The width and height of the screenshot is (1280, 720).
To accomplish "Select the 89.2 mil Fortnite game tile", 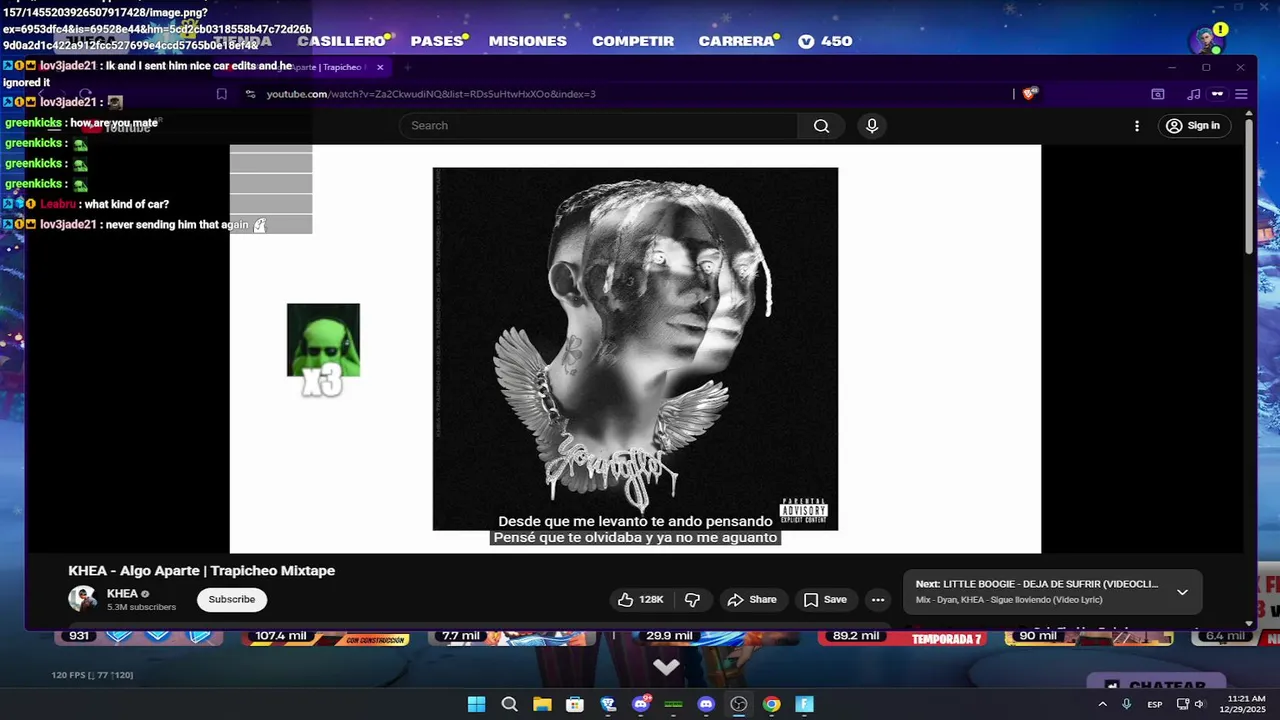I will pyautogui.click(x=900, y=637).
